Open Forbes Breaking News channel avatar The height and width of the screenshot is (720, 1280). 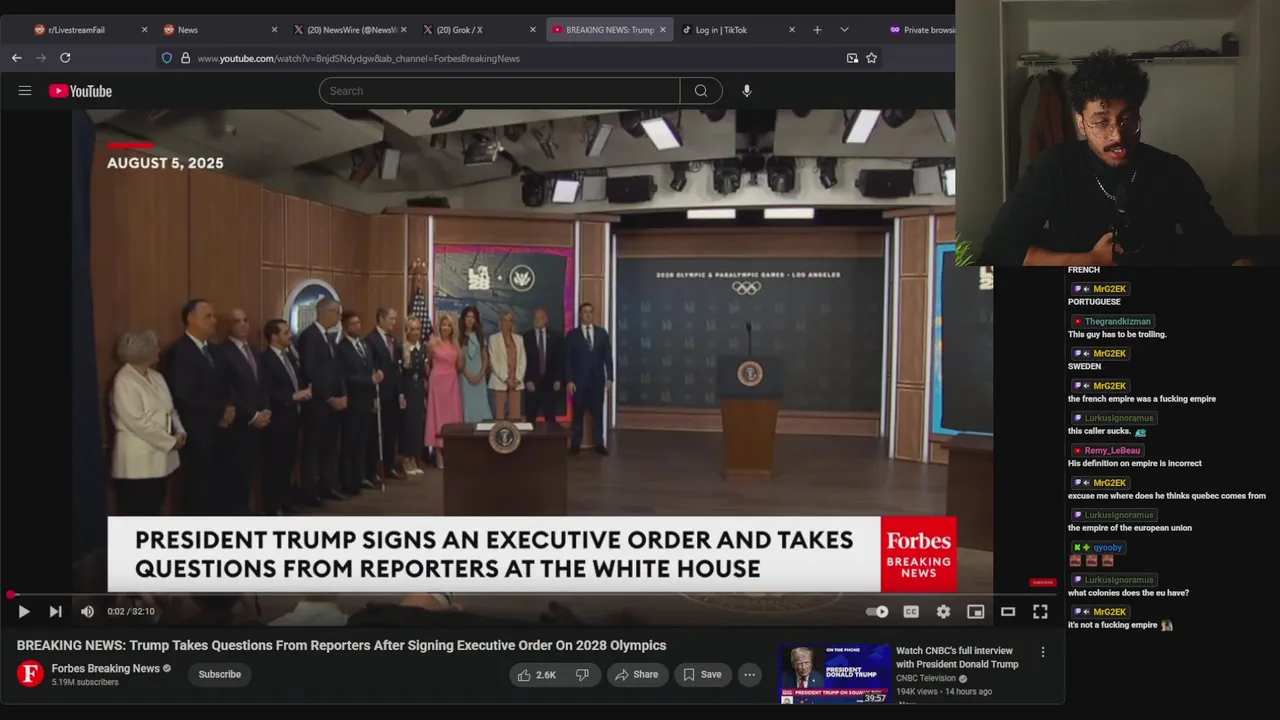30,674
